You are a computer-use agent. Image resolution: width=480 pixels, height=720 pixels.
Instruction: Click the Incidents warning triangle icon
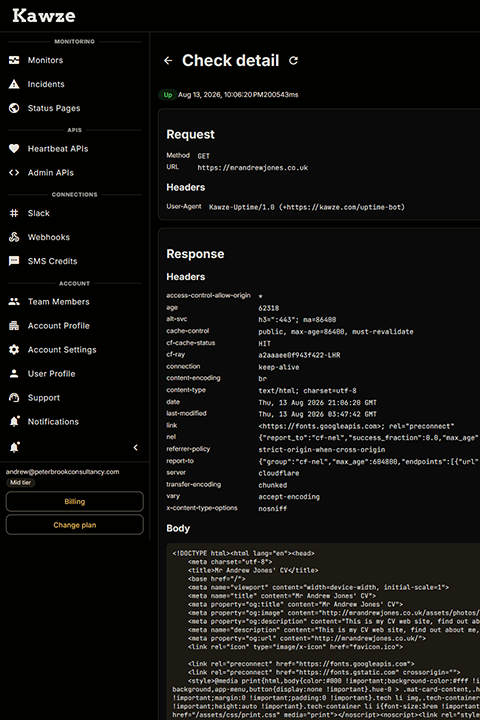[14, 84]
